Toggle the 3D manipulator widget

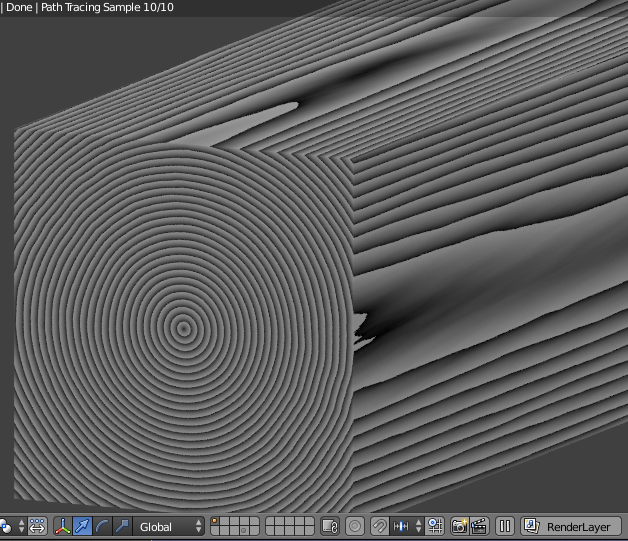click(x=62, y=526)
